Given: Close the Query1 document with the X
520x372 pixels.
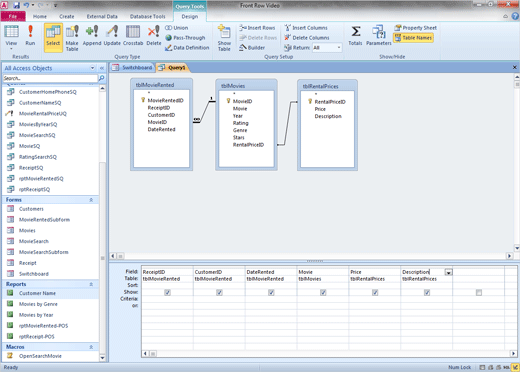Looking at the screenshot, I should click(x=515, y=67).
